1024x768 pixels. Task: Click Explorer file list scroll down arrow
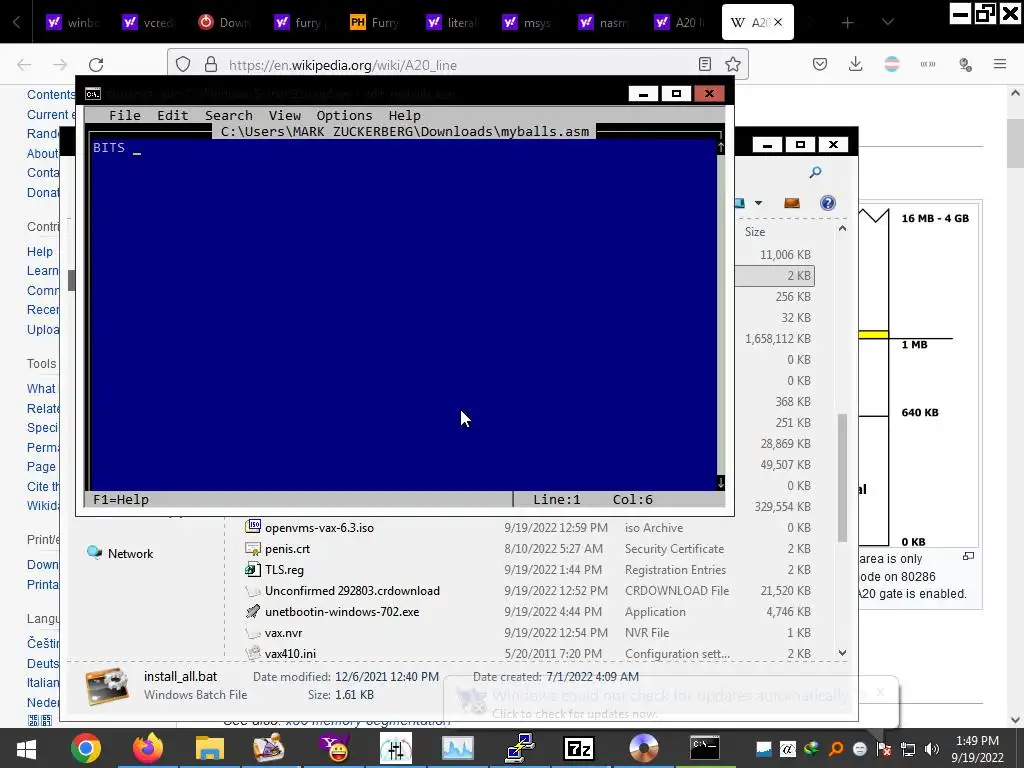[x=842, y=652]
